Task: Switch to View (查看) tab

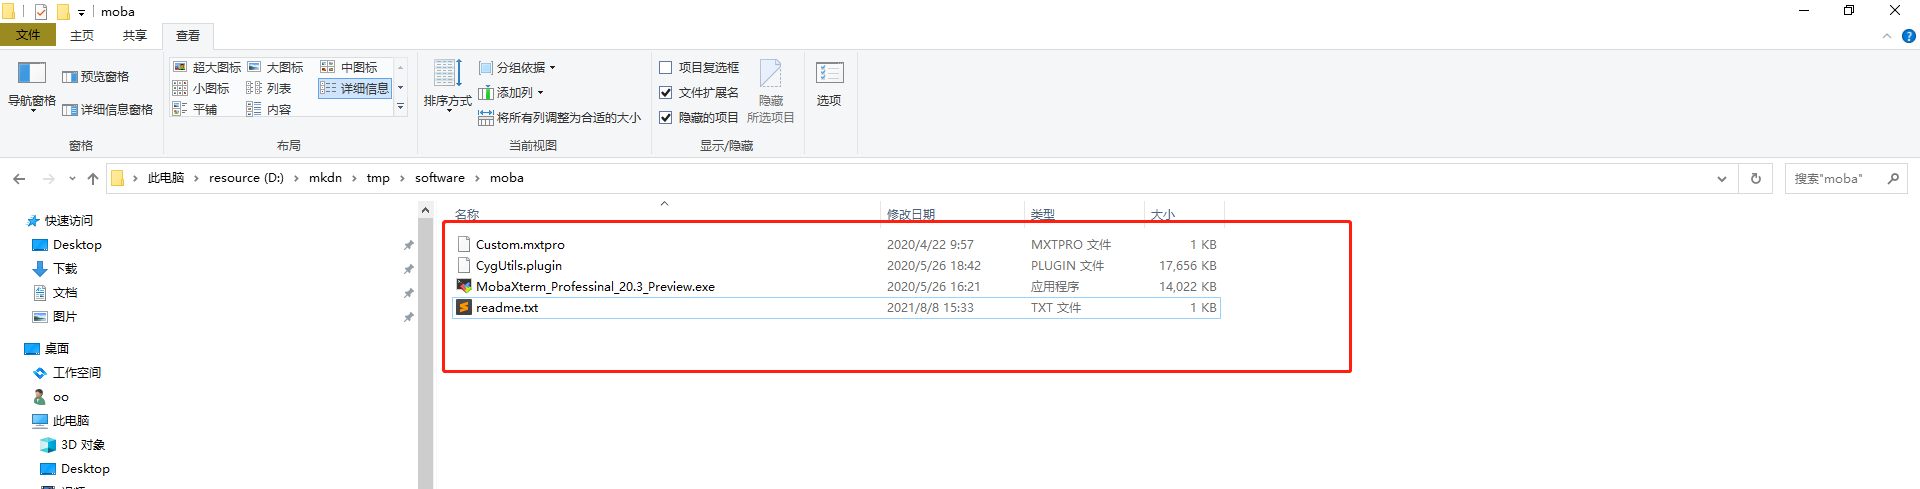Action: [x=188, y=35]
